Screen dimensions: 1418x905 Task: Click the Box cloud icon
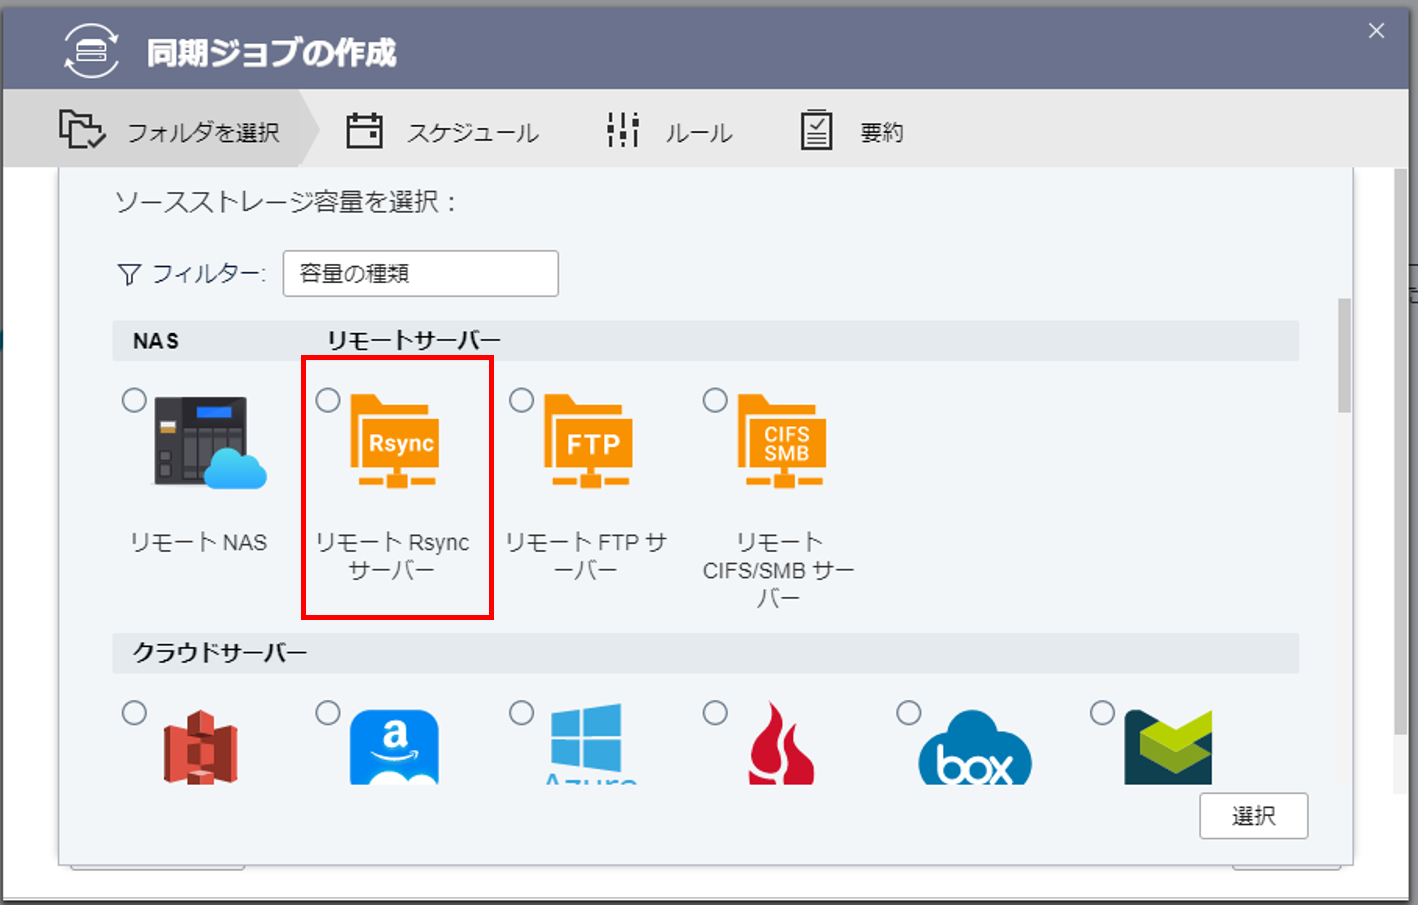tap(975, 750)
